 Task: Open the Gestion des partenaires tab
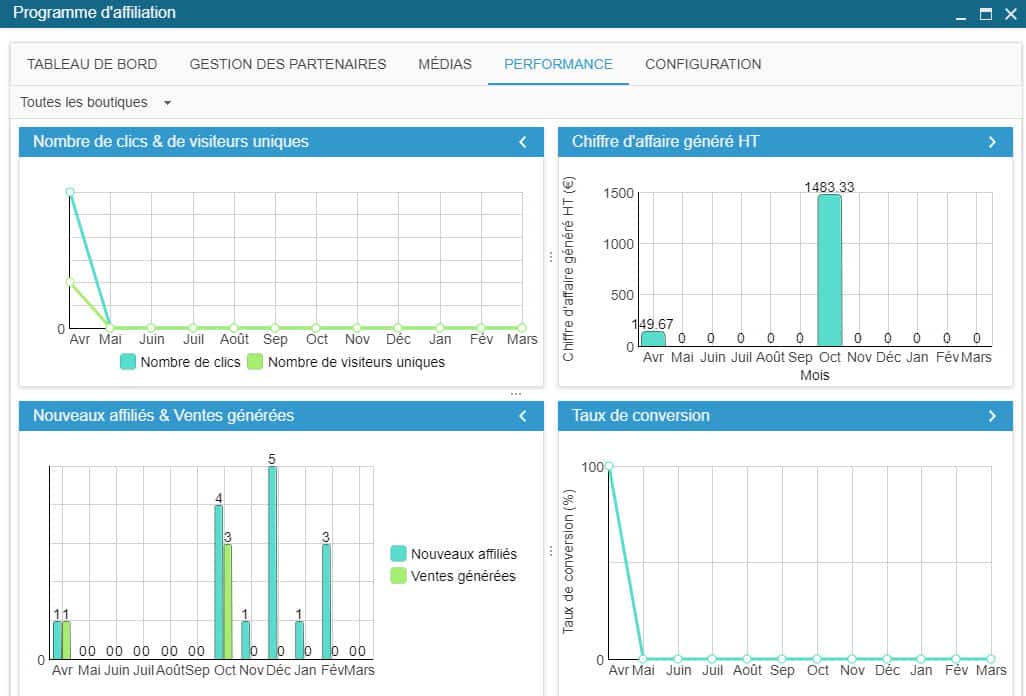288,64
